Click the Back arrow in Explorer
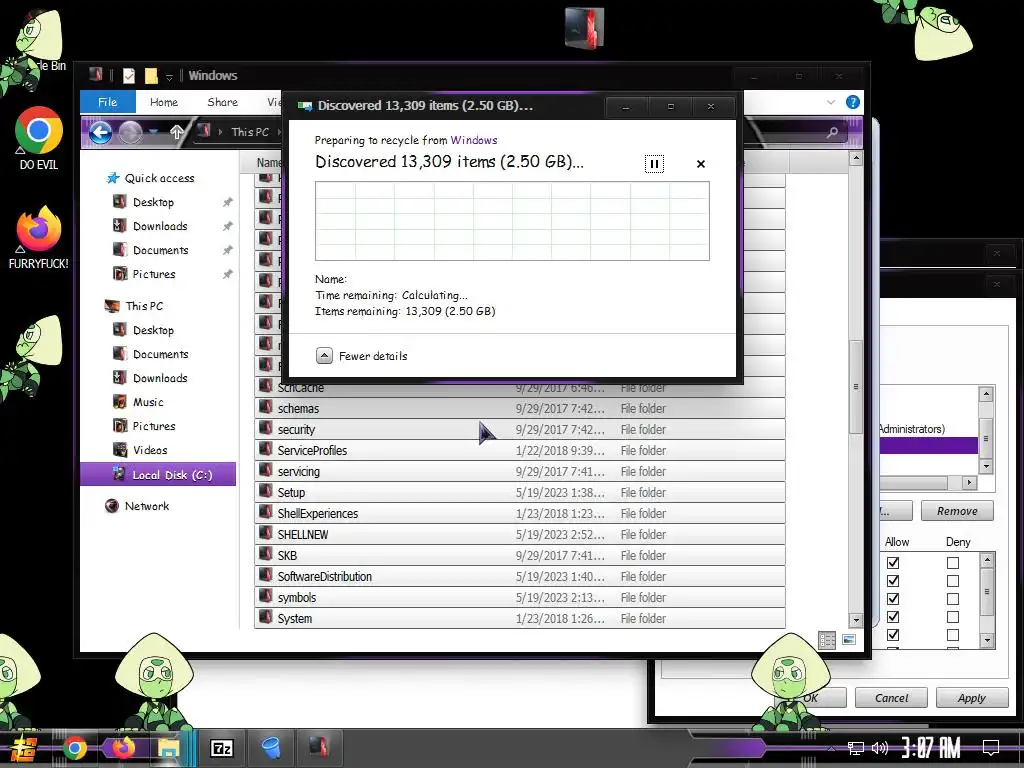Screen dimensions: 1024x768 [x=100, y=133]
